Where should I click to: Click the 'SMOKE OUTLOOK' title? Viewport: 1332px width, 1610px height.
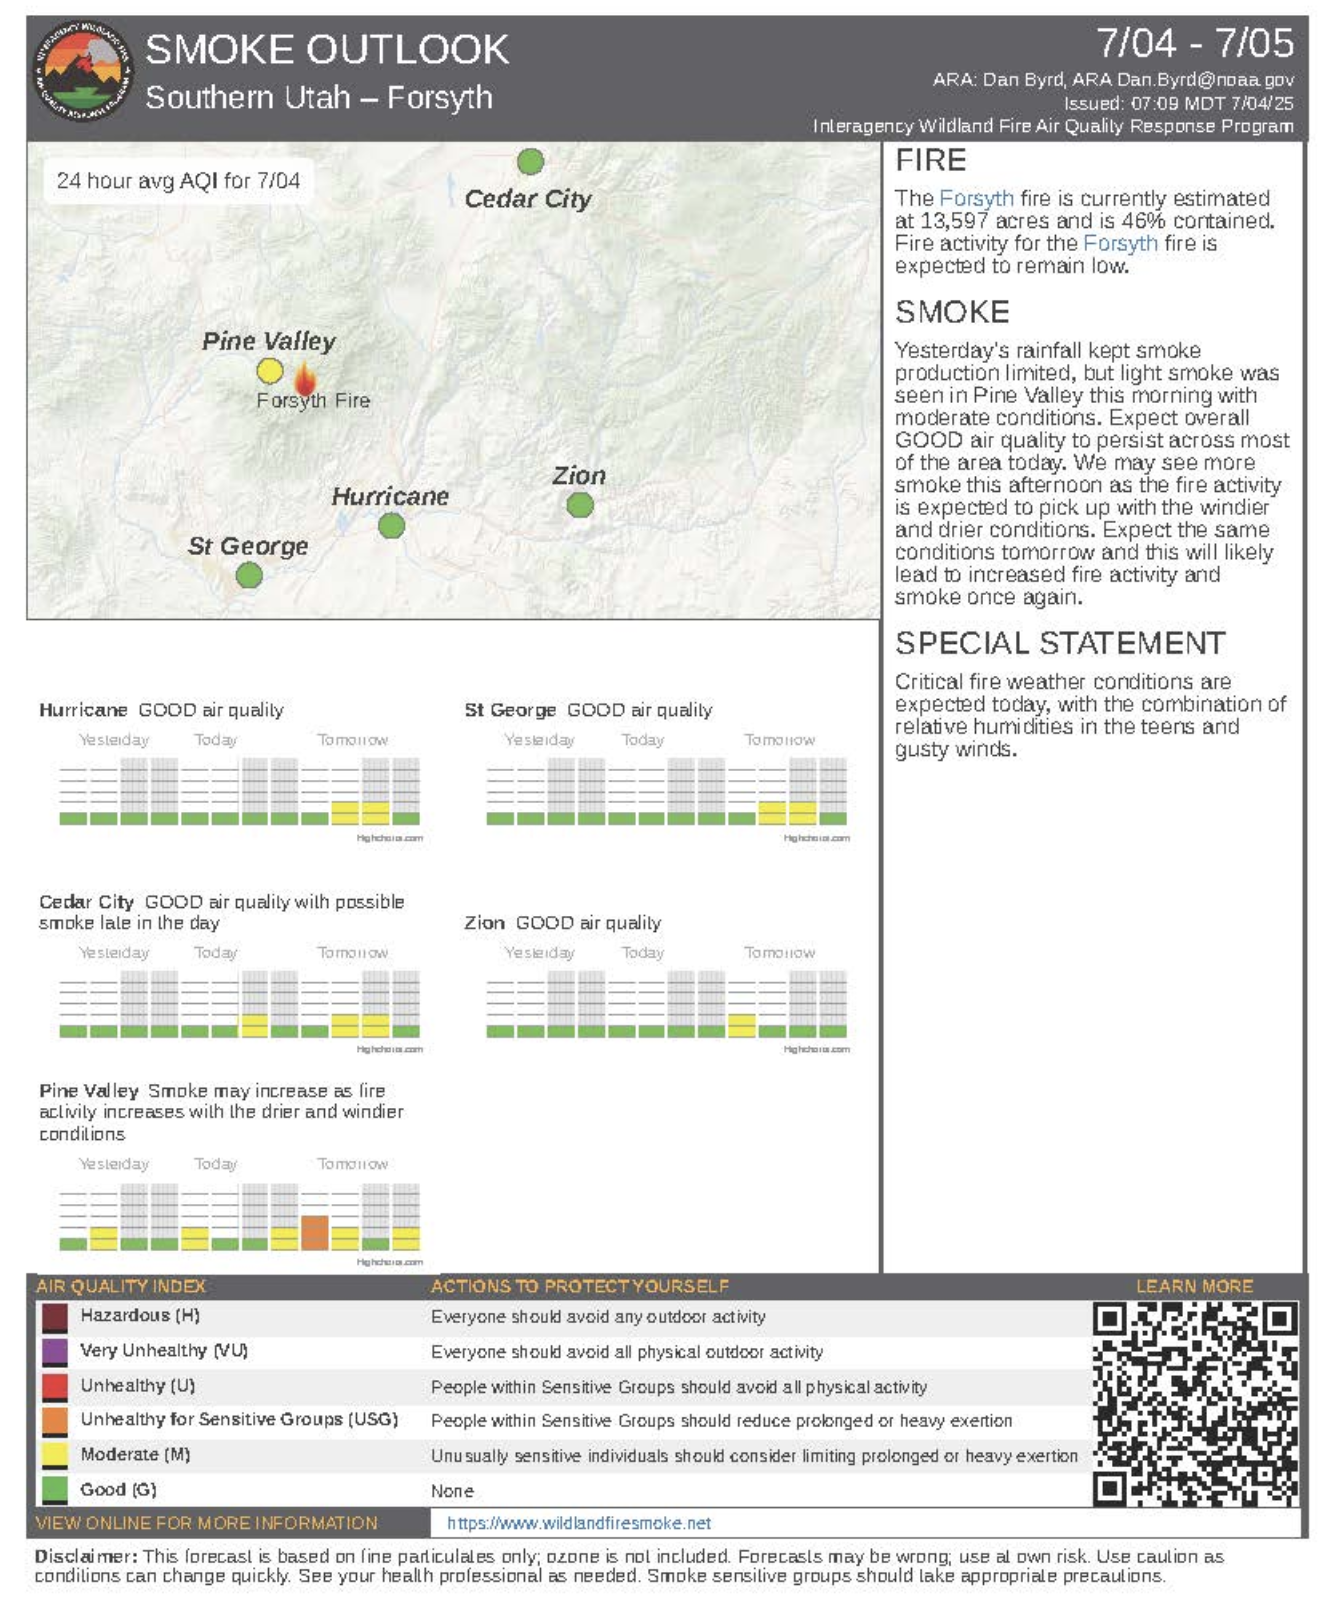(327, 49)
